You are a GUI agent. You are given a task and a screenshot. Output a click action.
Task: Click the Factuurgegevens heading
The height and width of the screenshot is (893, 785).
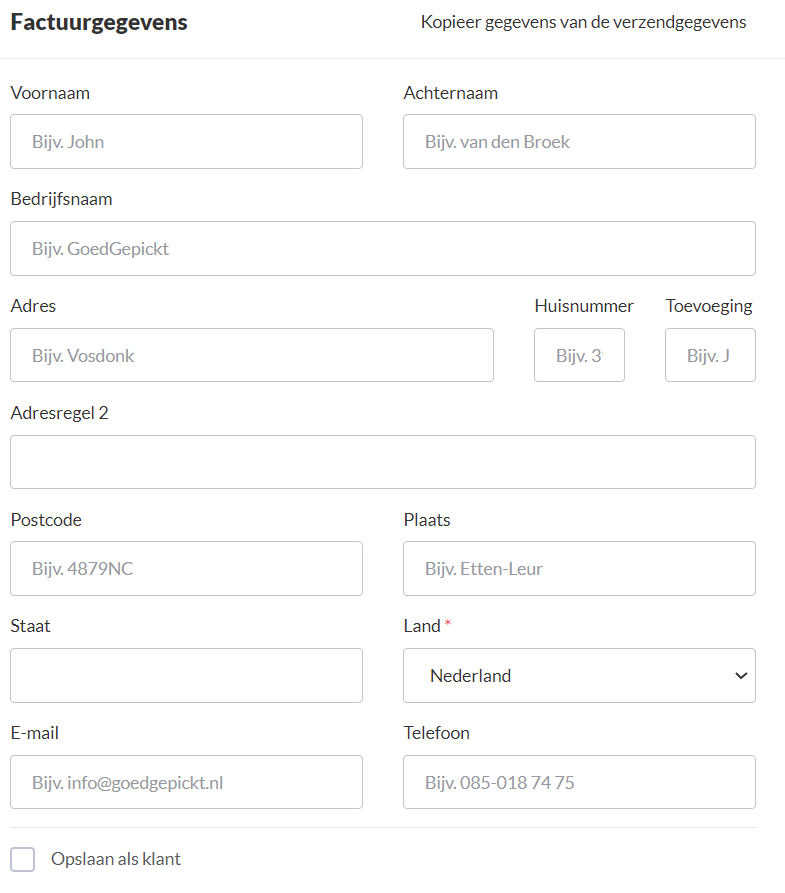coord(99,22)
